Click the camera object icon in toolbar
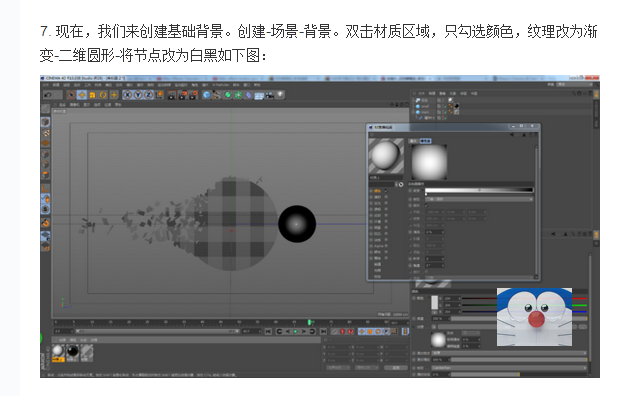The width and height of the screenshot is (622, 396). (x=270, y=95)
